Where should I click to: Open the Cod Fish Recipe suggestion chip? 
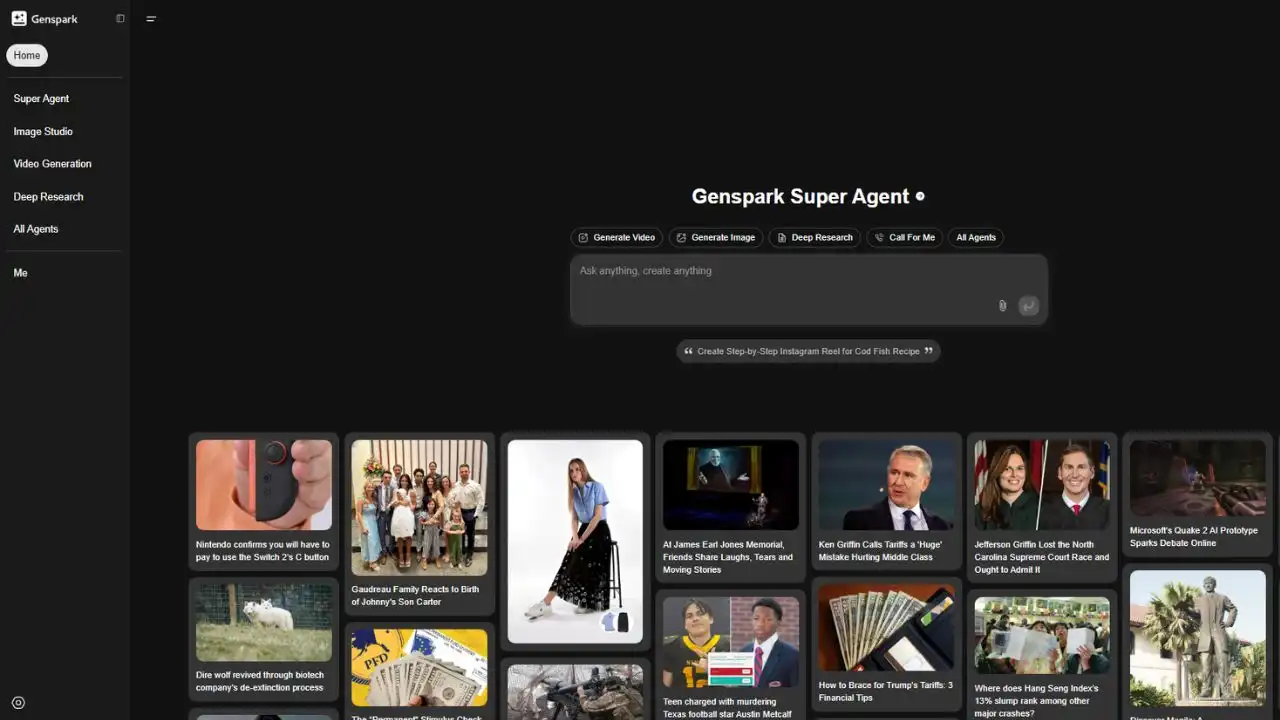[x=808, y=351]
